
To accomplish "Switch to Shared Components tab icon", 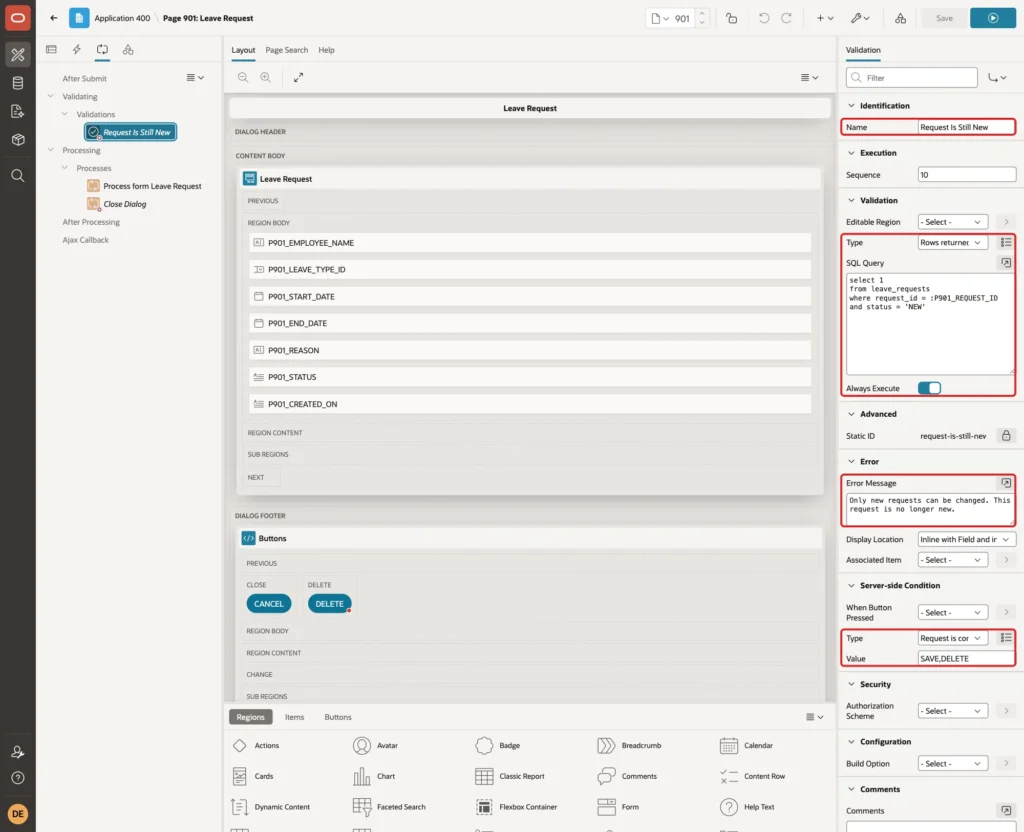I will [128, 50].
